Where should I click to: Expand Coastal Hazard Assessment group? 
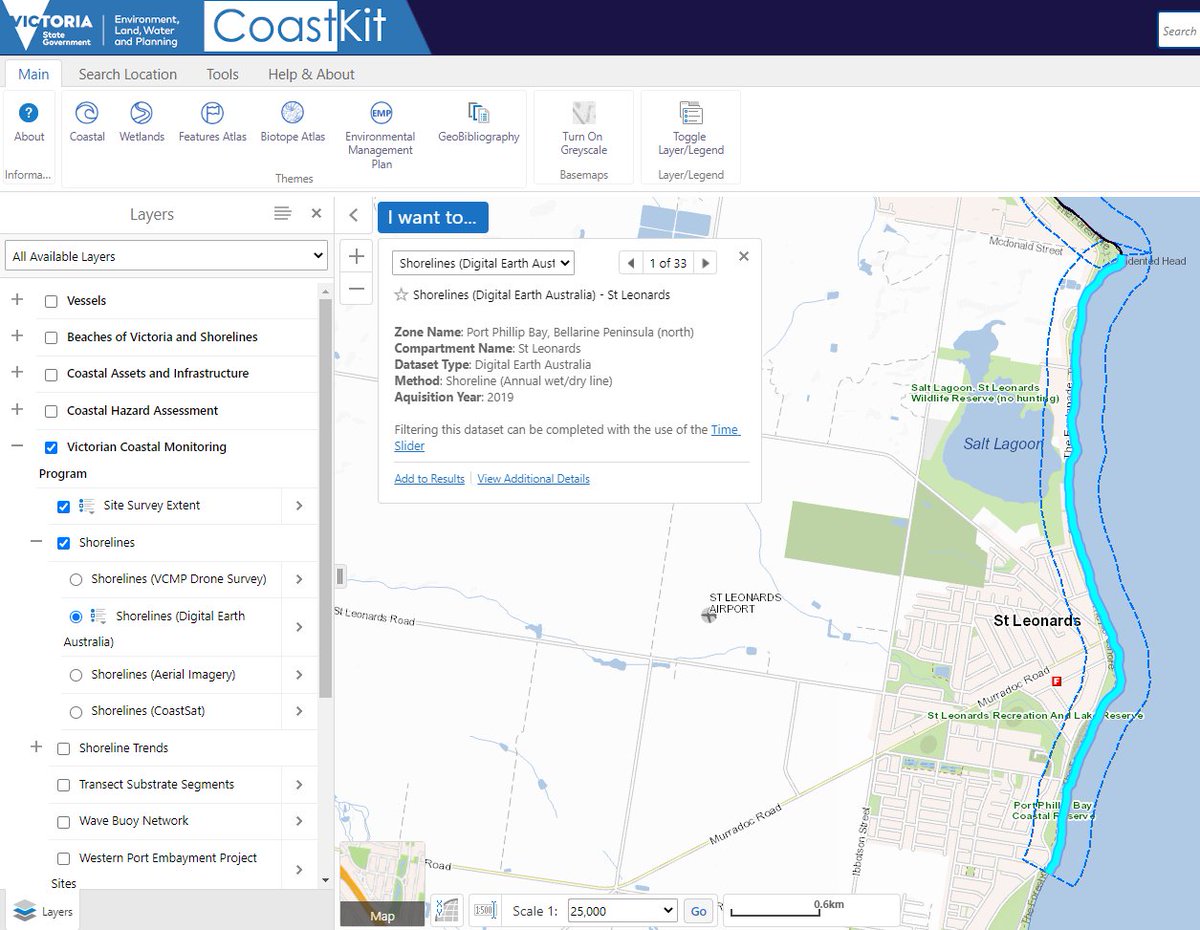pos(17,409)
